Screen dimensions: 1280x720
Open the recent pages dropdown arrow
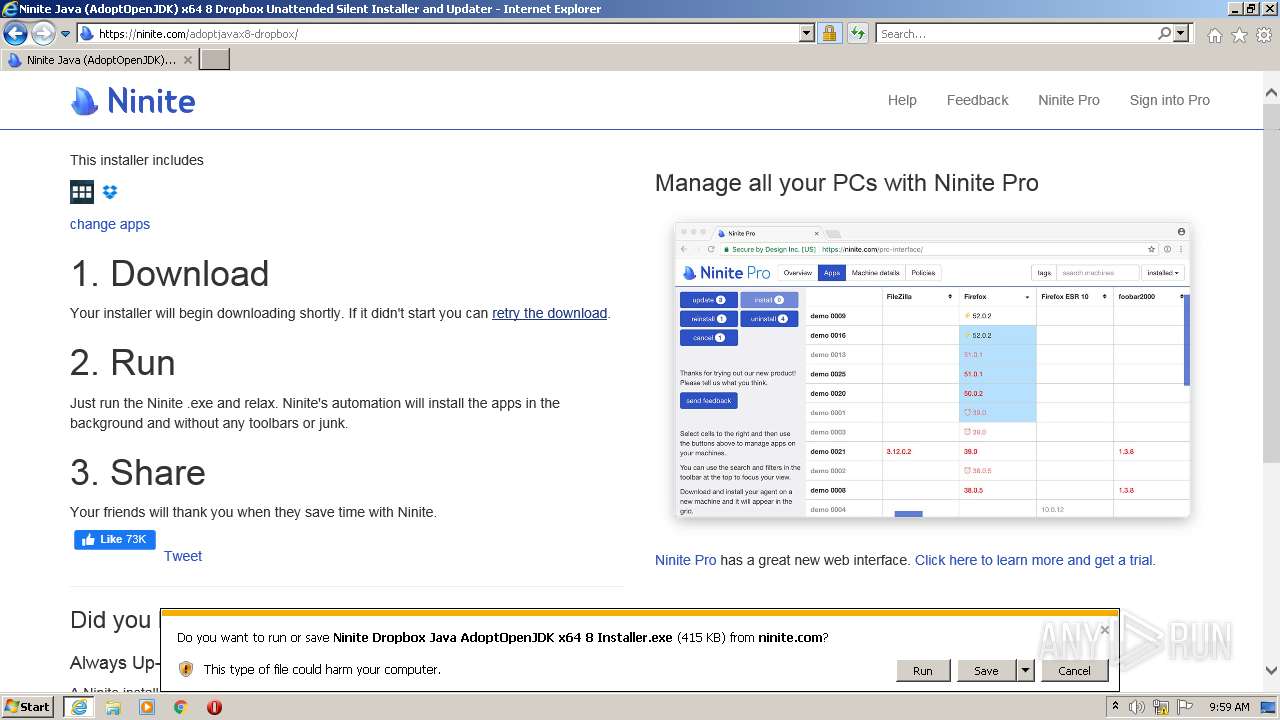pyautogui.click(x=66, y=34)
